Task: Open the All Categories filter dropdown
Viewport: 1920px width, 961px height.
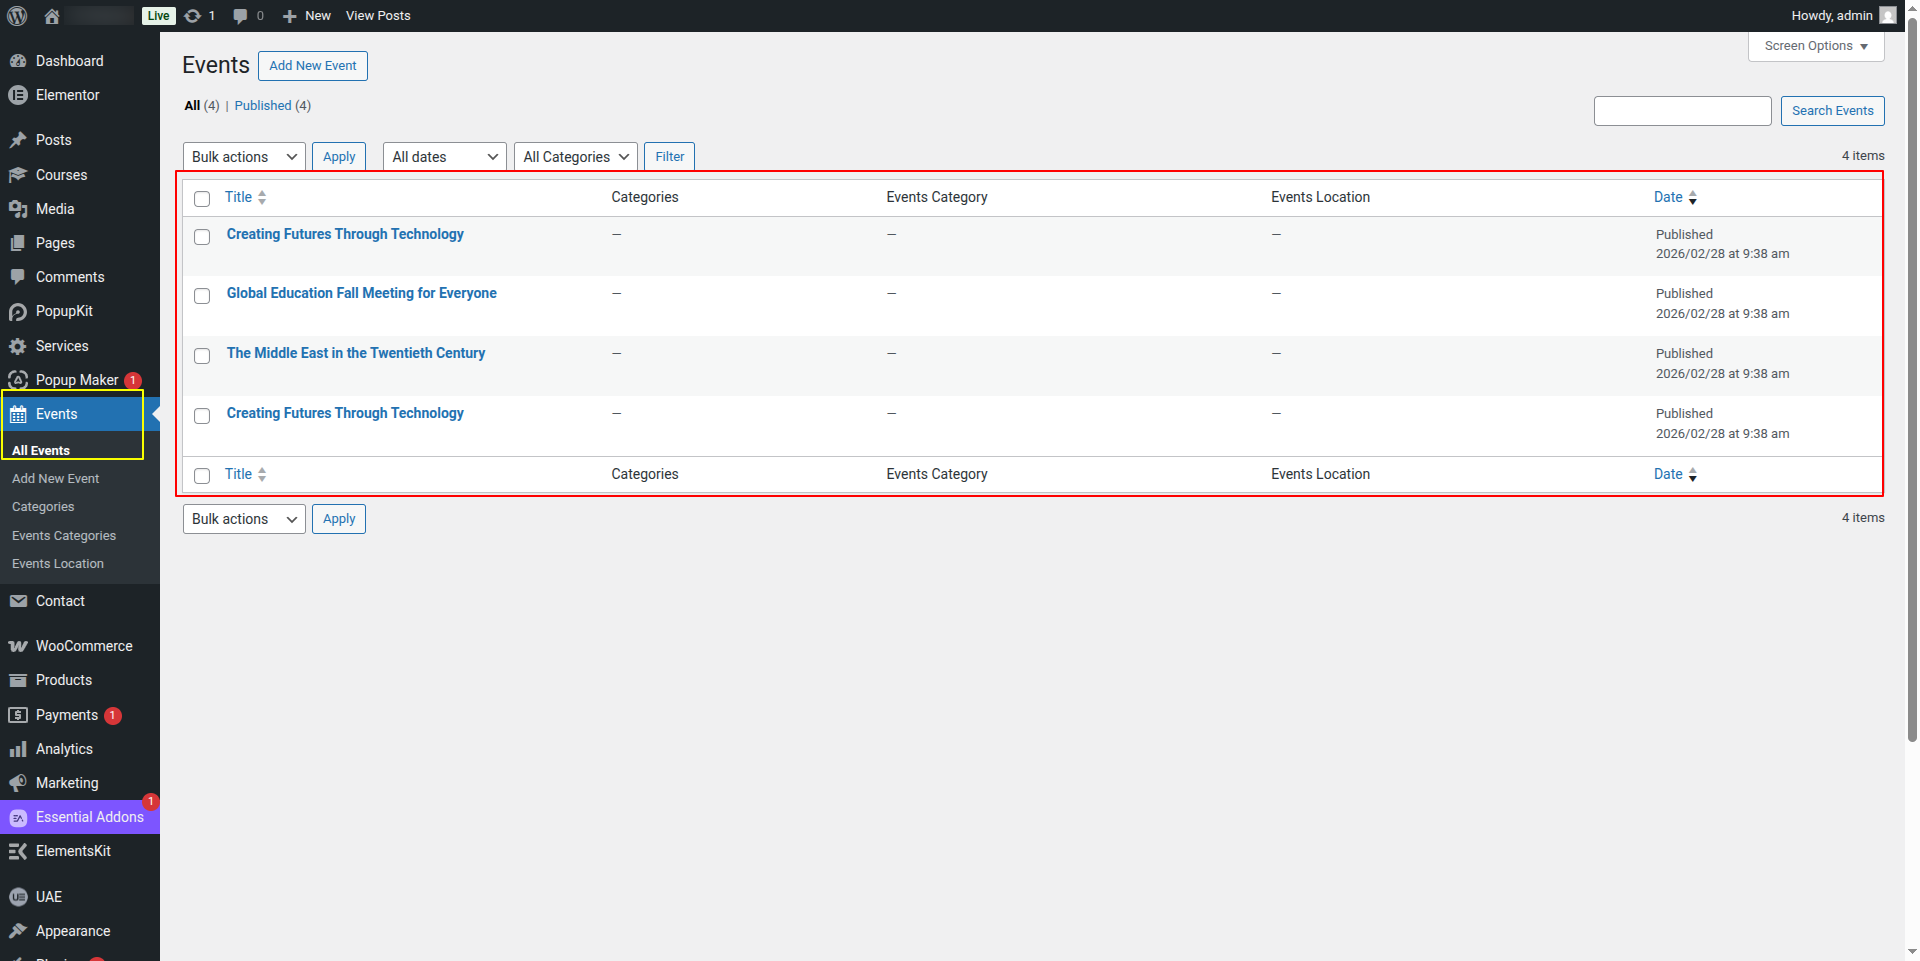Action: coord(575,157)
